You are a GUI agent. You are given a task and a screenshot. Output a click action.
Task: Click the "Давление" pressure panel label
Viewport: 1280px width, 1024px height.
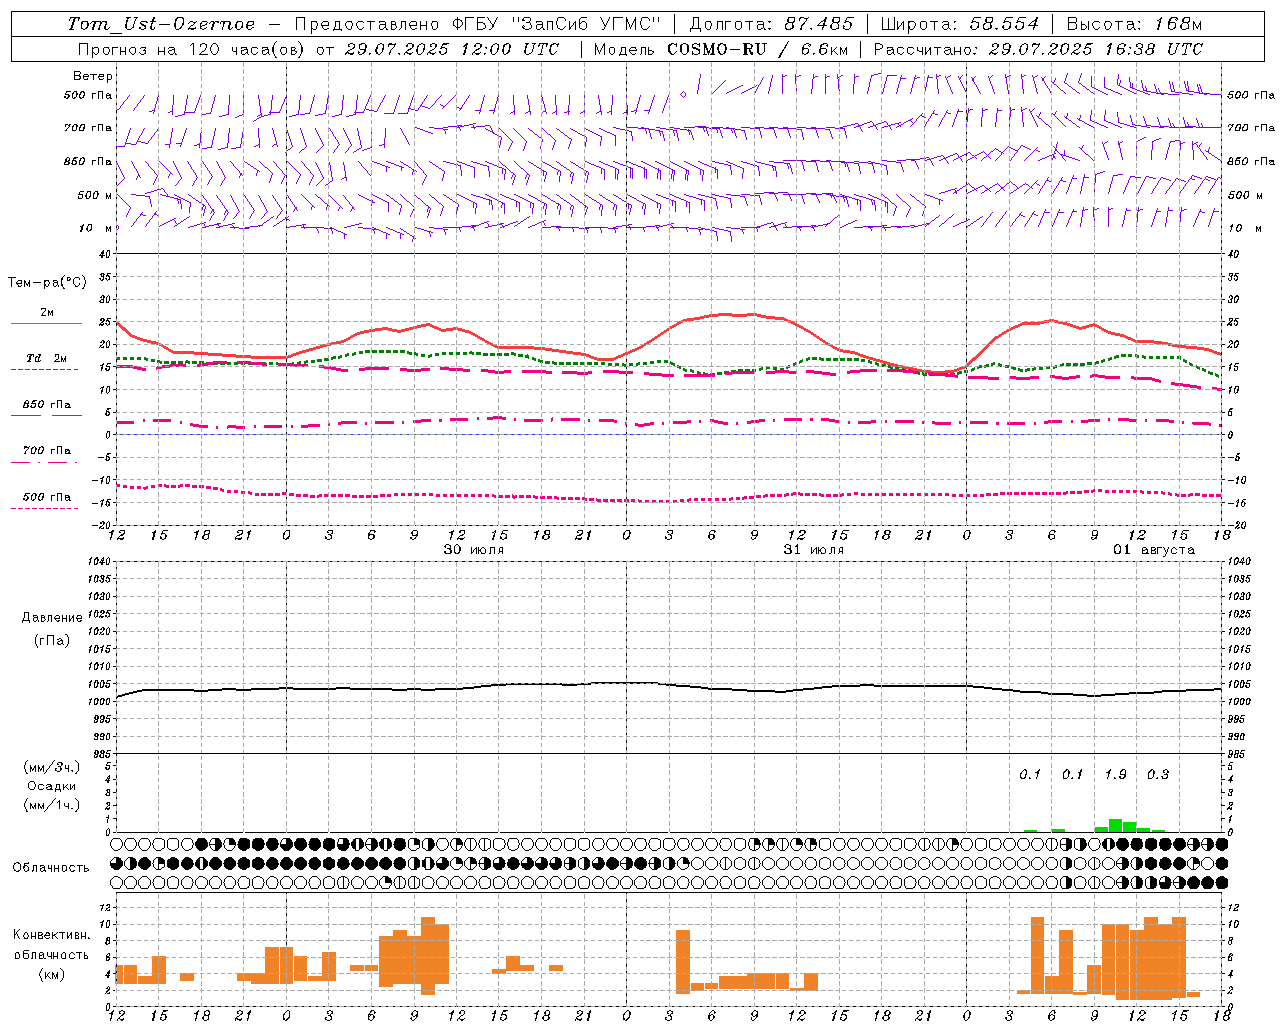click(x=52, y=618)
